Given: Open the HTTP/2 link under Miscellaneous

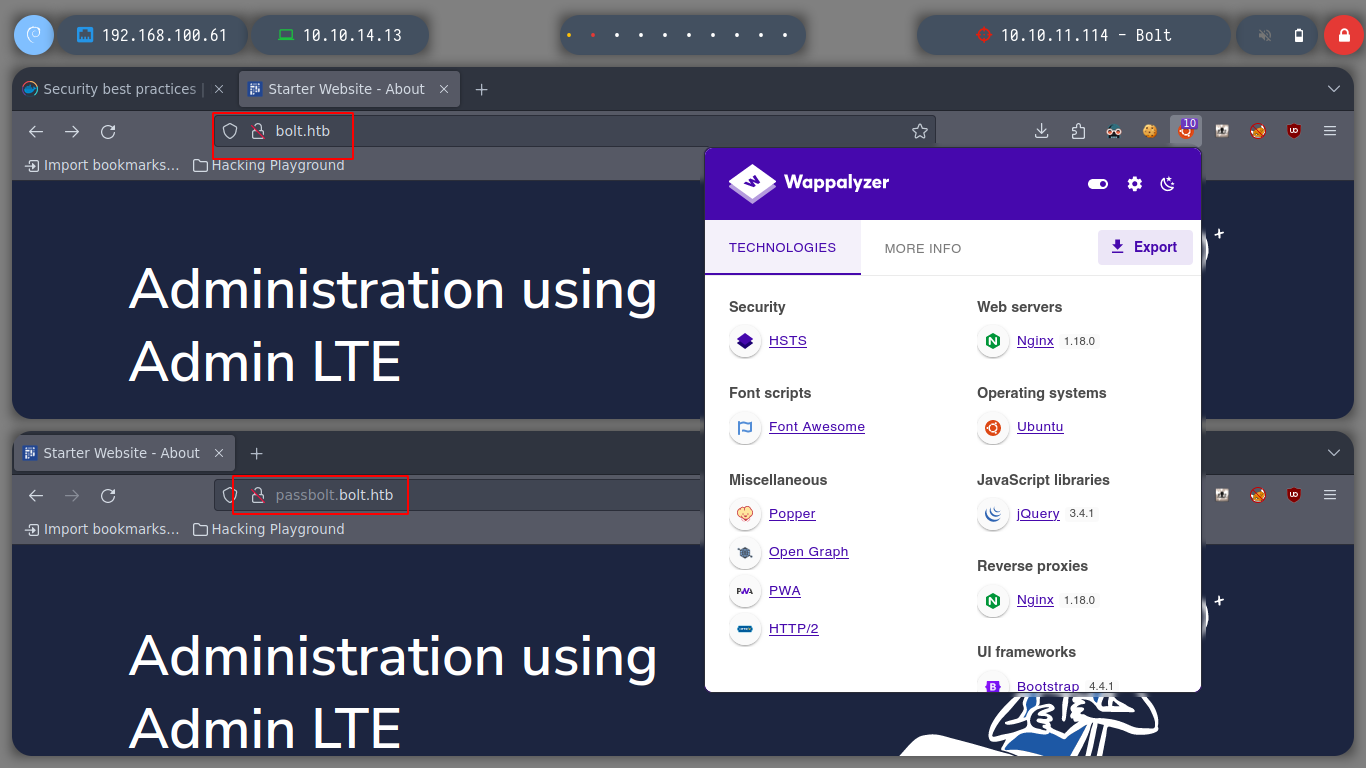Looking at the screenshot, I should (x=794, y=629).
